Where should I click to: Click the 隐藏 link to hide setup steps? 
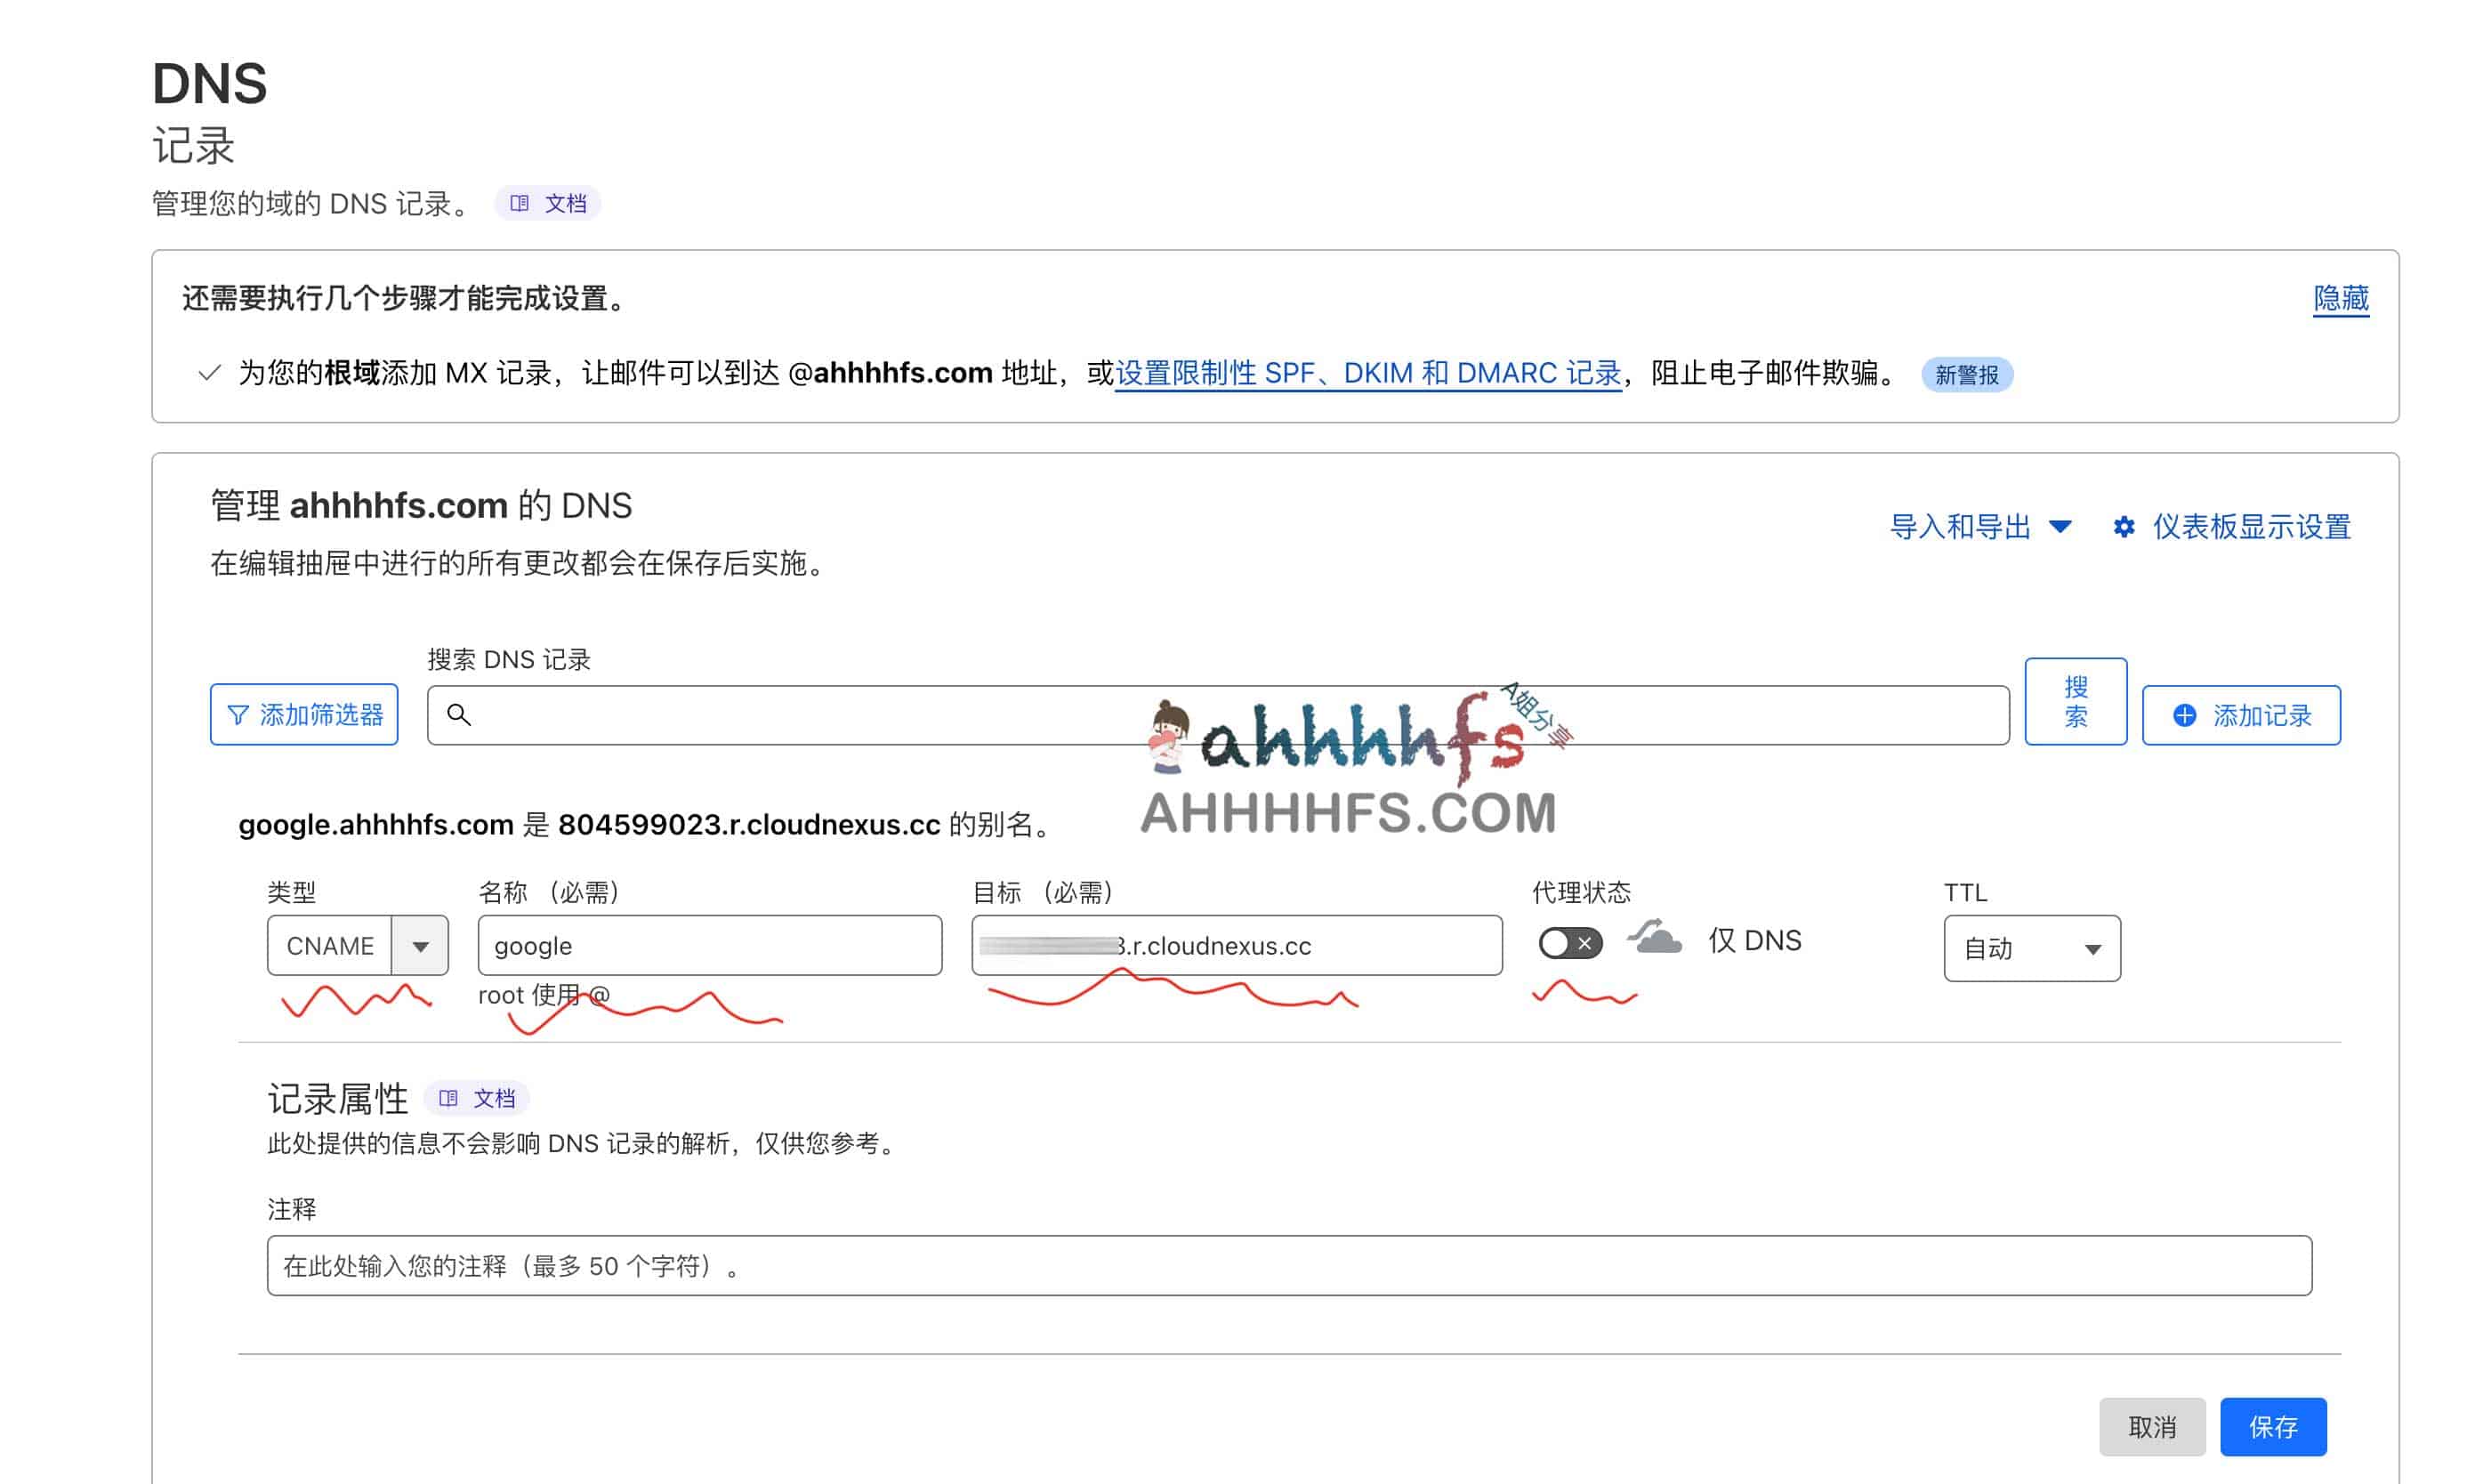[x=2339, y=298]
